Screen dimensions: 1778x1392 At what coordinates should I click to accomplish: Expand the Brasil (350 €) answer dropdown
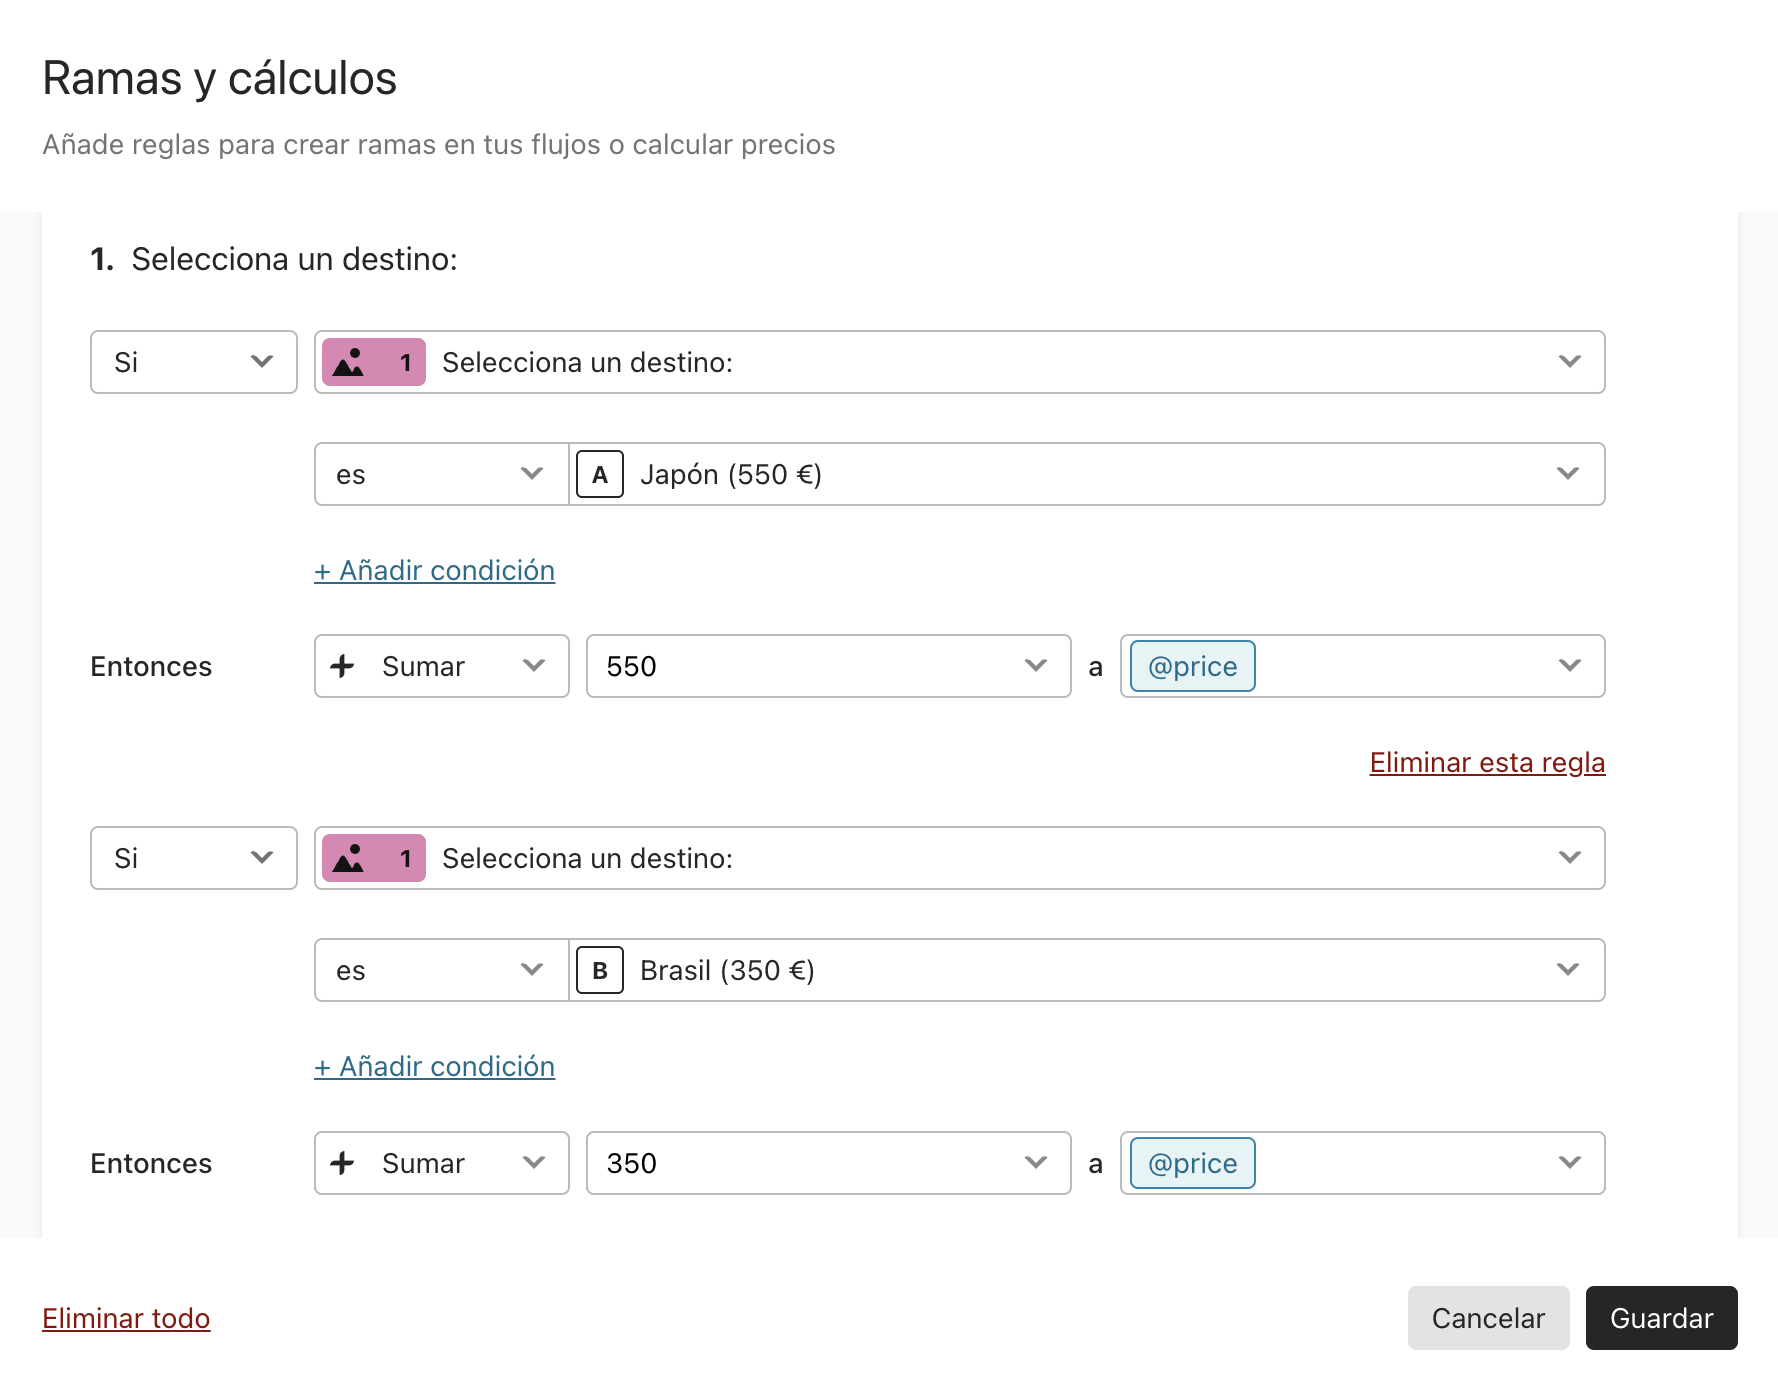[1087, 970]
